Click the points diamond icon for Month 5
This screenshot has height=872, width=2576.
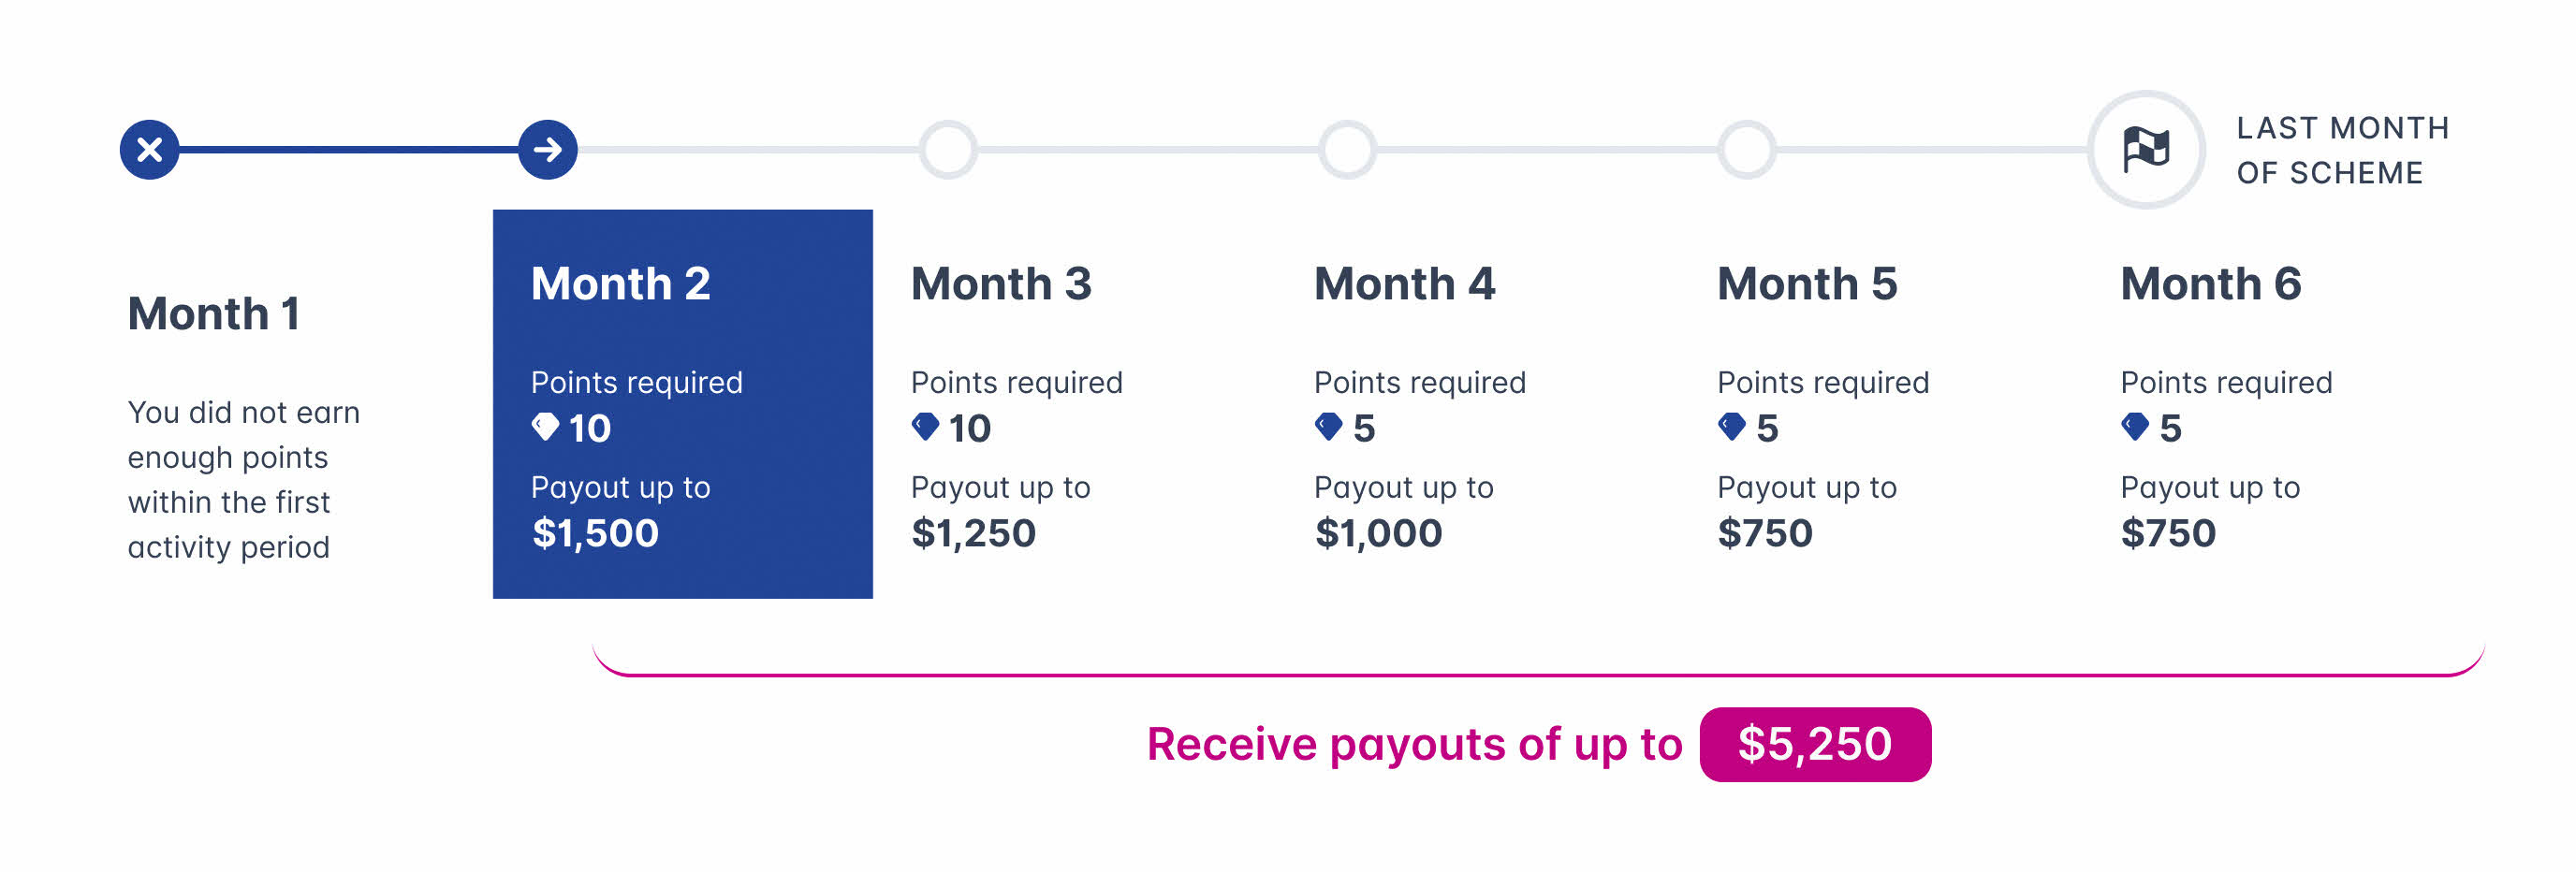tap(1731, 427)
